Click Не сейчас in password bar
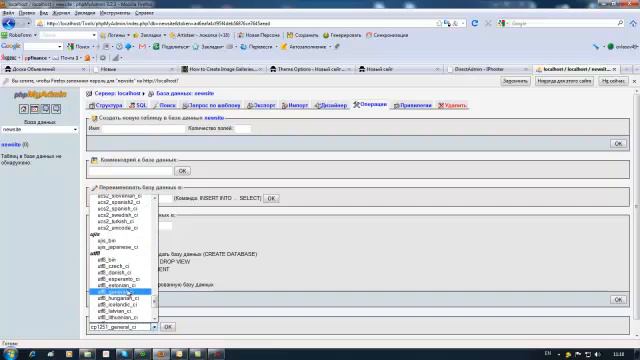 [613, 81]
